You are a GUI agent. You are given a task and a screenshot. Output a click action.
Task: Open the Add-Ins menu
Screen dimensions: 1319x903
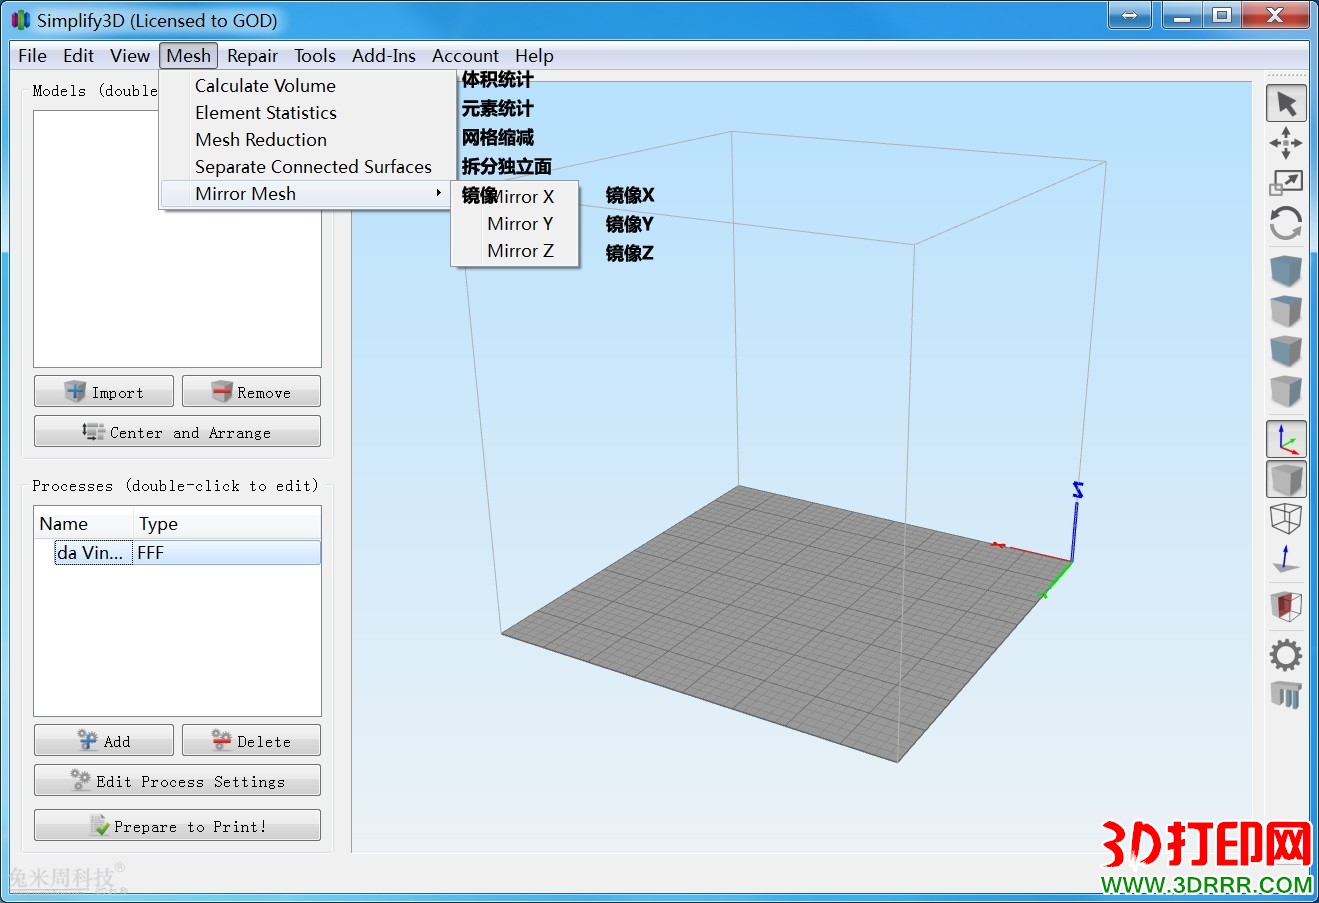384,56
